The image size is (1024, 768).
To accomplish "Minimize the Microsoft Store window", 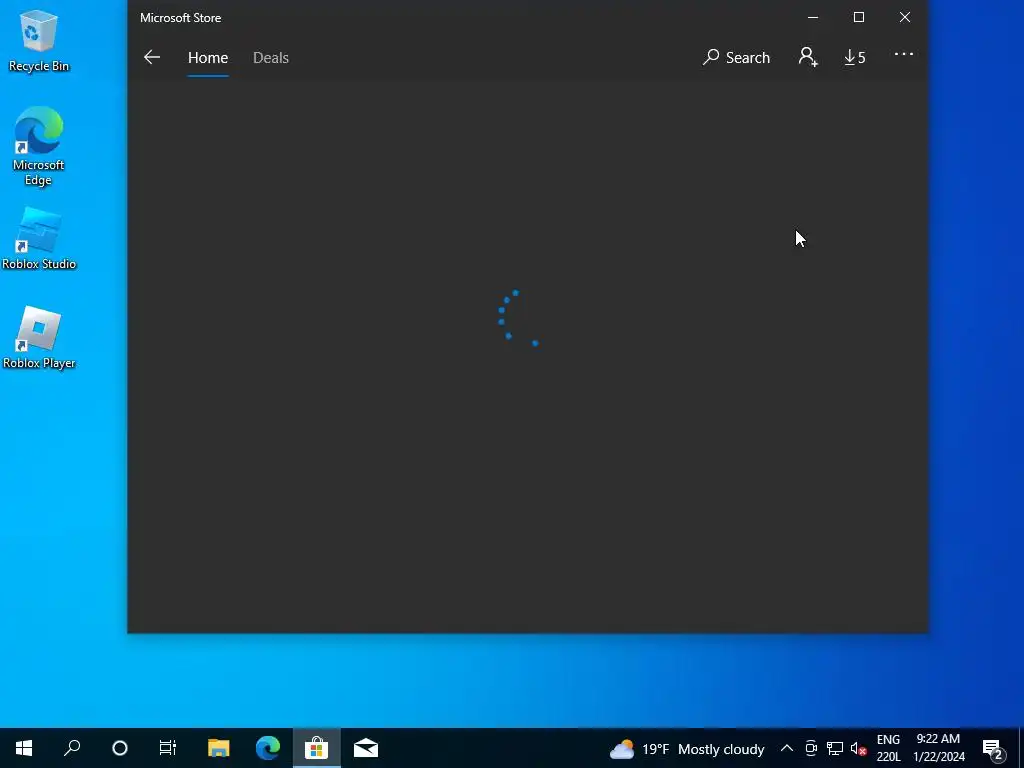I will click(x=813, y=18).
